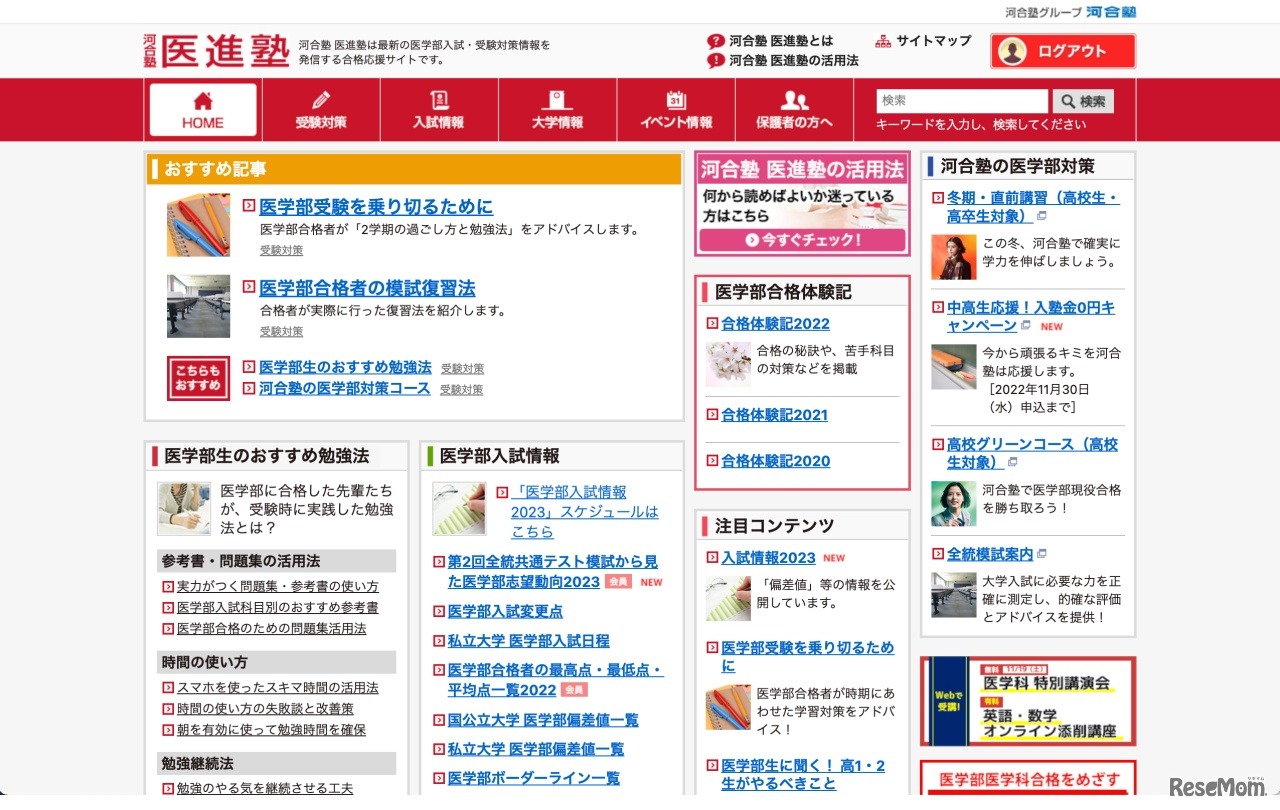Open 実力がつく問題集・参考書の使い方 link
This screenshot has height=810, width=1280.
[x=278, y=587]
